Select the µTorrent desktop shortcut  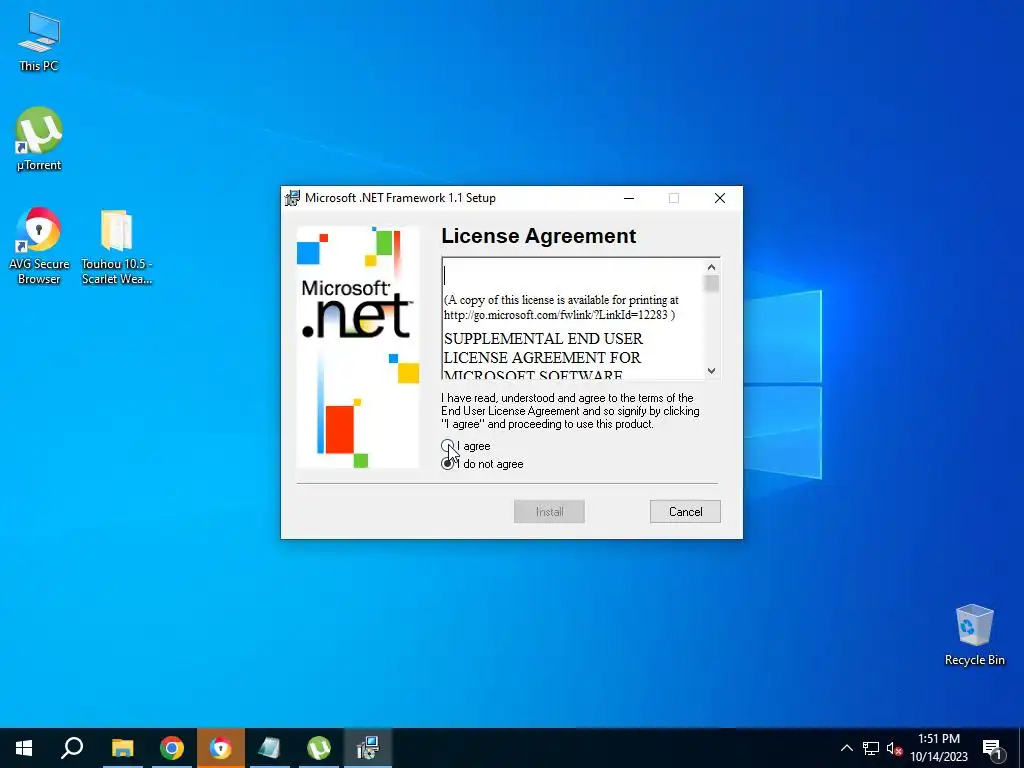click(39, 138)
